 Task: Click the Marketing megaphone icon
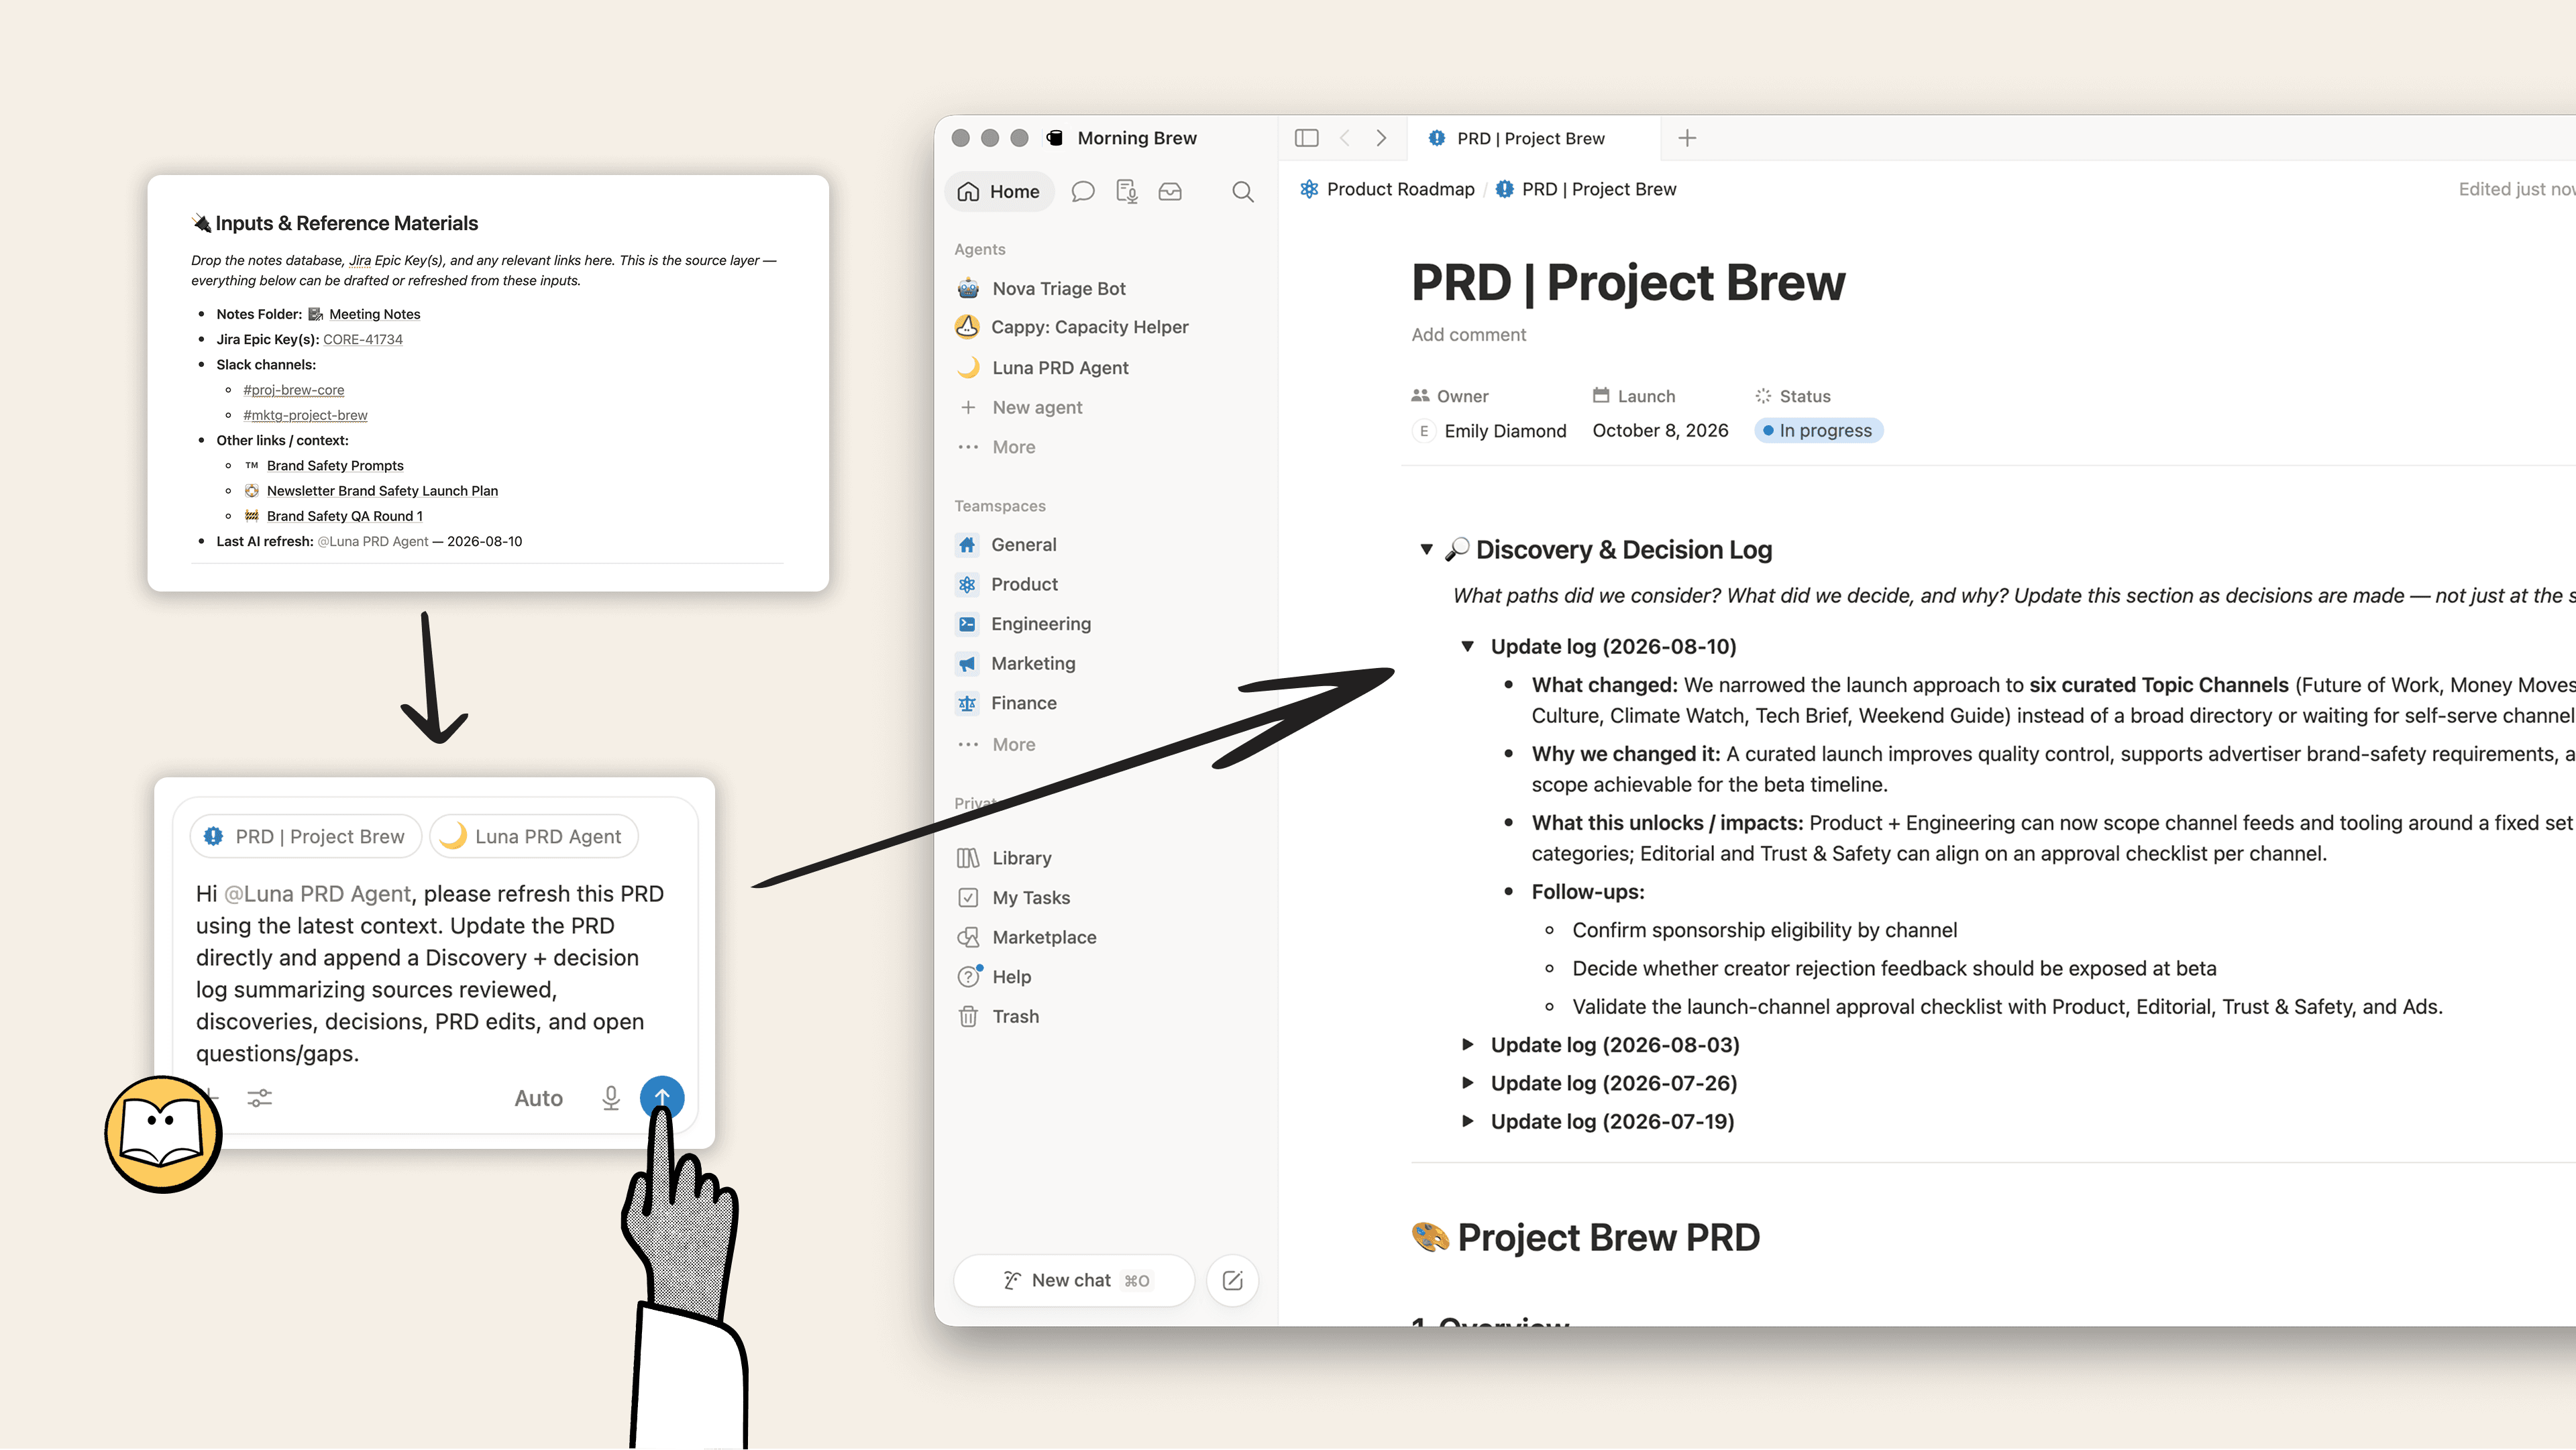[x=967, y=663]
